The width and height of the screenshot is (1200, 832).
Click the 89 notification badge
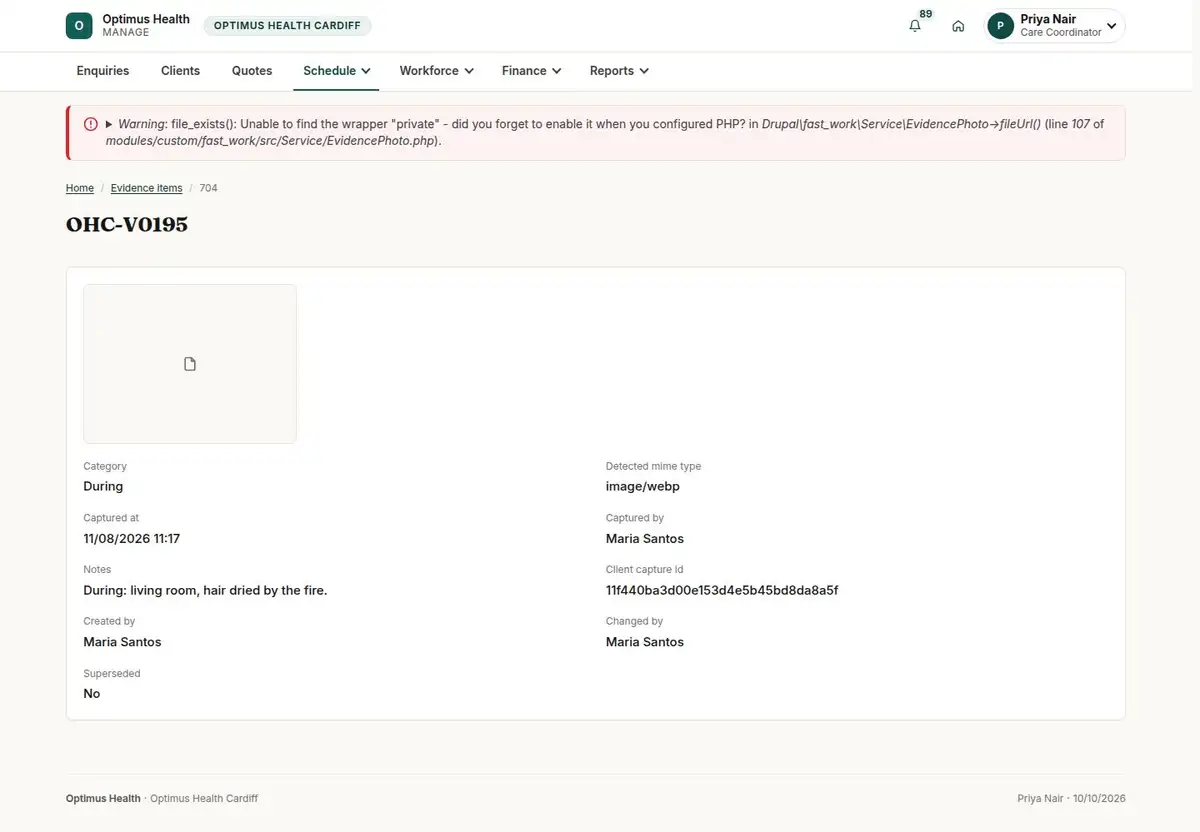point(926,14)
